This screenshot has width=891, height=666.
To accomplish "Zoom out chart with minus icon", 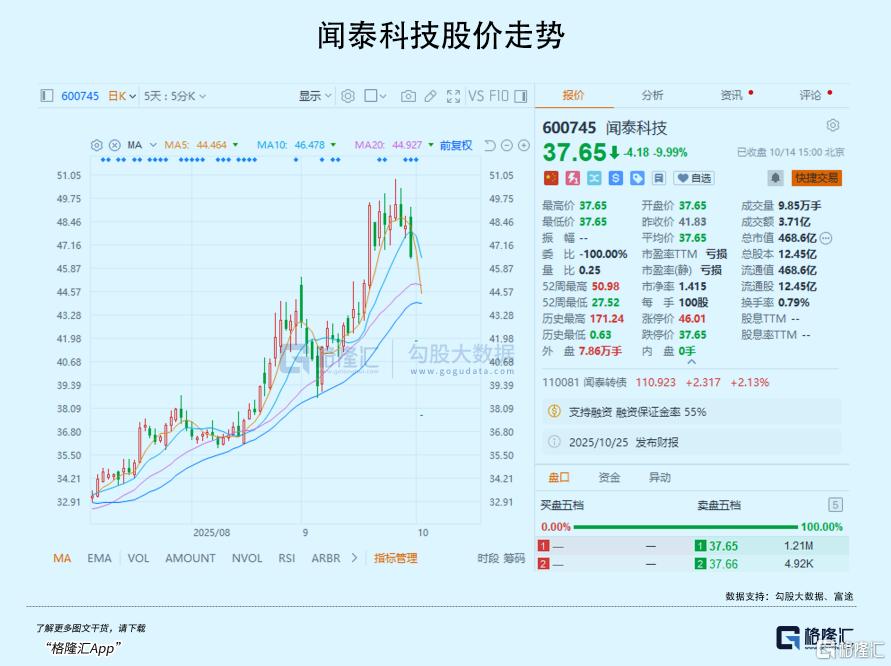I will click(507, 145).
